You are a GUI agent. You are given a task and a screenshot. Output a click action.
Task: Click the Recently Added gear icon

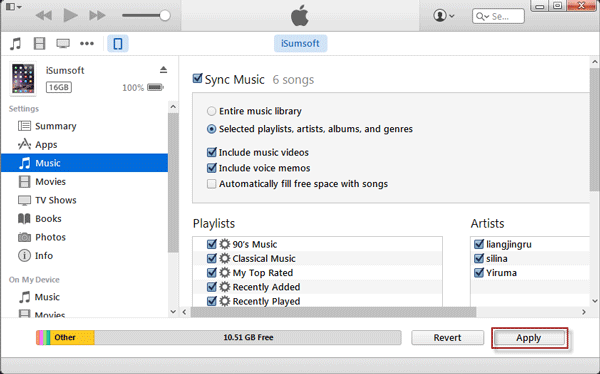pos(225,287)
